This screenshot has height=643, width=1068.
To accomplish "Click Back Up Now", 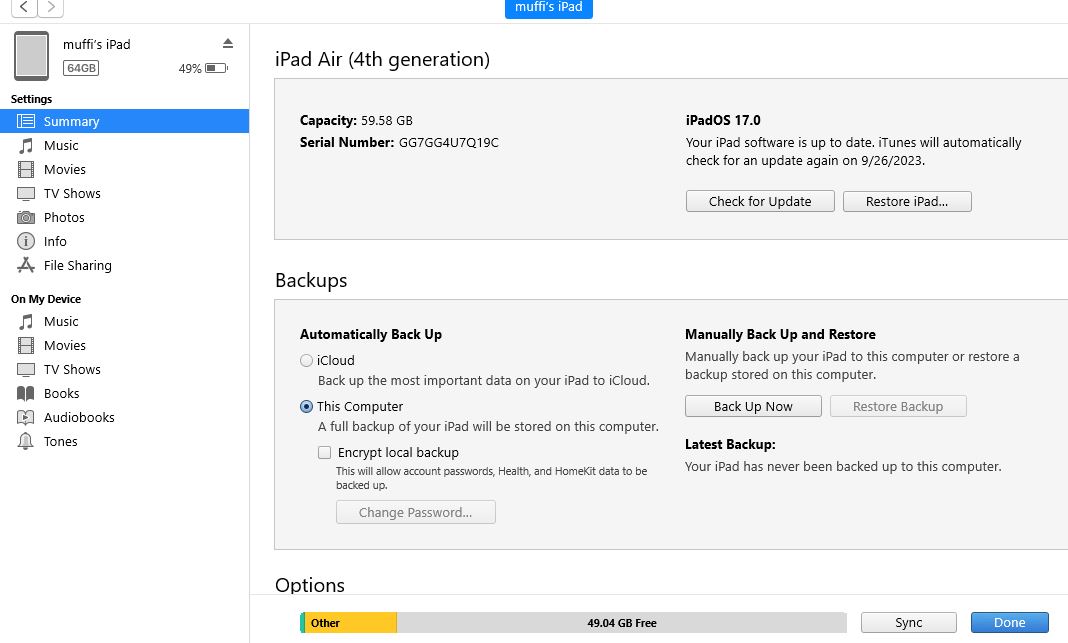I will (753, 407).
